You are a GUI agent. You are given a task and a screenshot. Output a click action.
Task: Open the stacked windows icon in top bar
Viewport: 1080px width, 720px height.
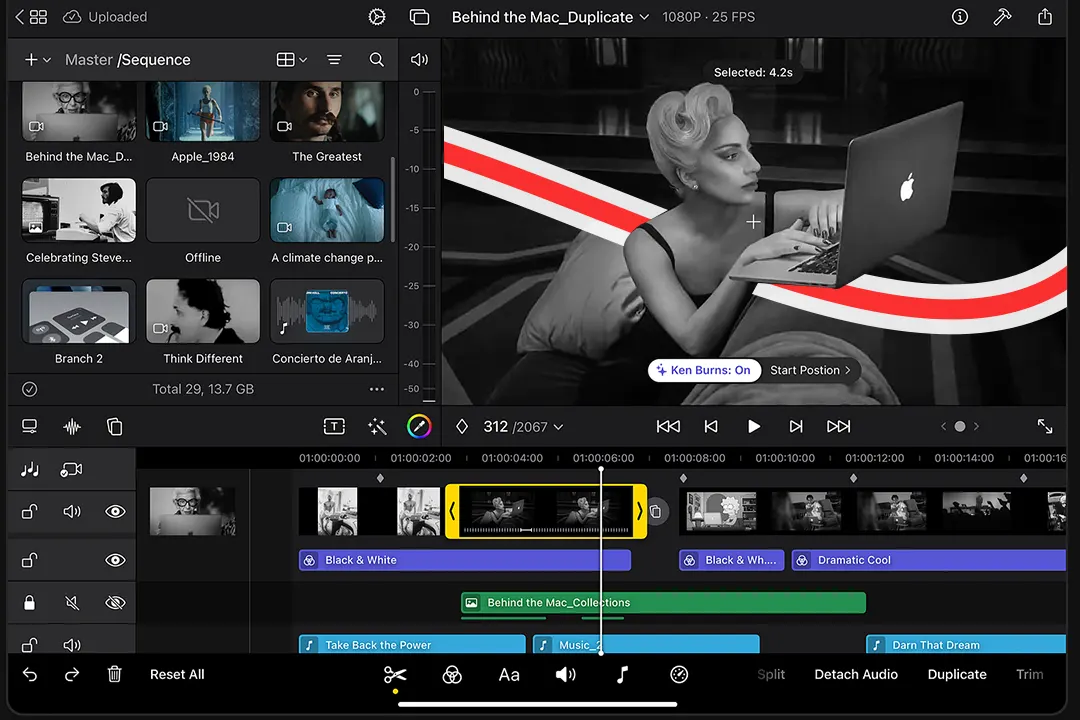419,17
